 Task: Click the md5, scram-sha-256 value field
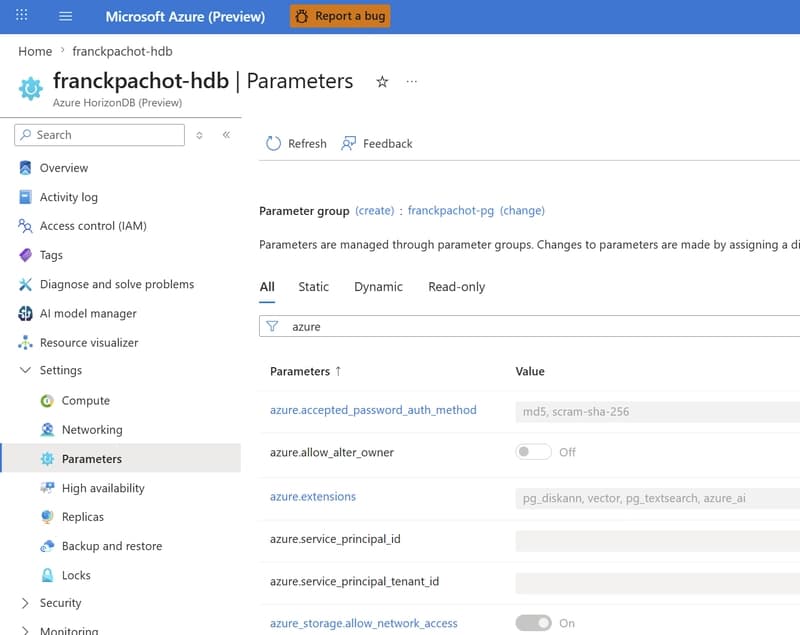[658, 412]
